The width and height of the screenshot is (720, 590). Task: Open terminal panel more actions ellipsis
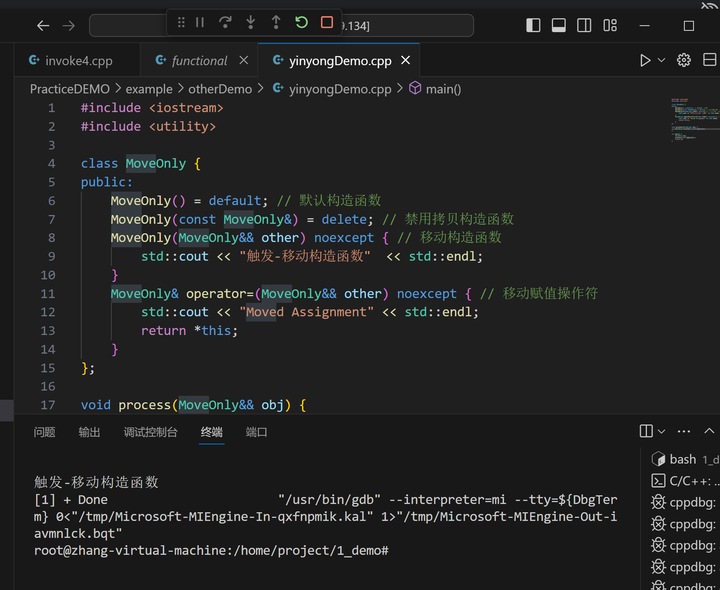684,431
